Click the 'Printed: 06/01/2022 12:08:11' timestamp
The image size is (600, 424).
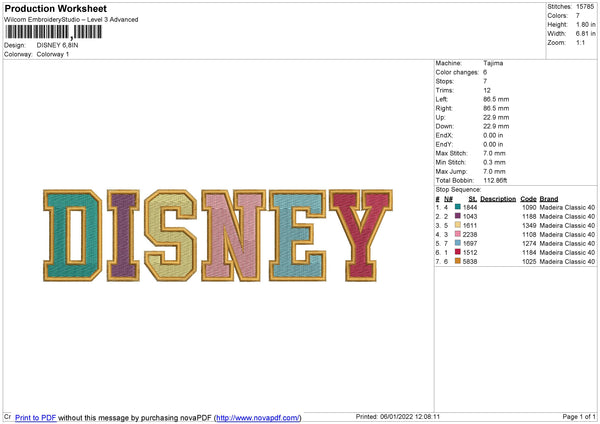398,416
